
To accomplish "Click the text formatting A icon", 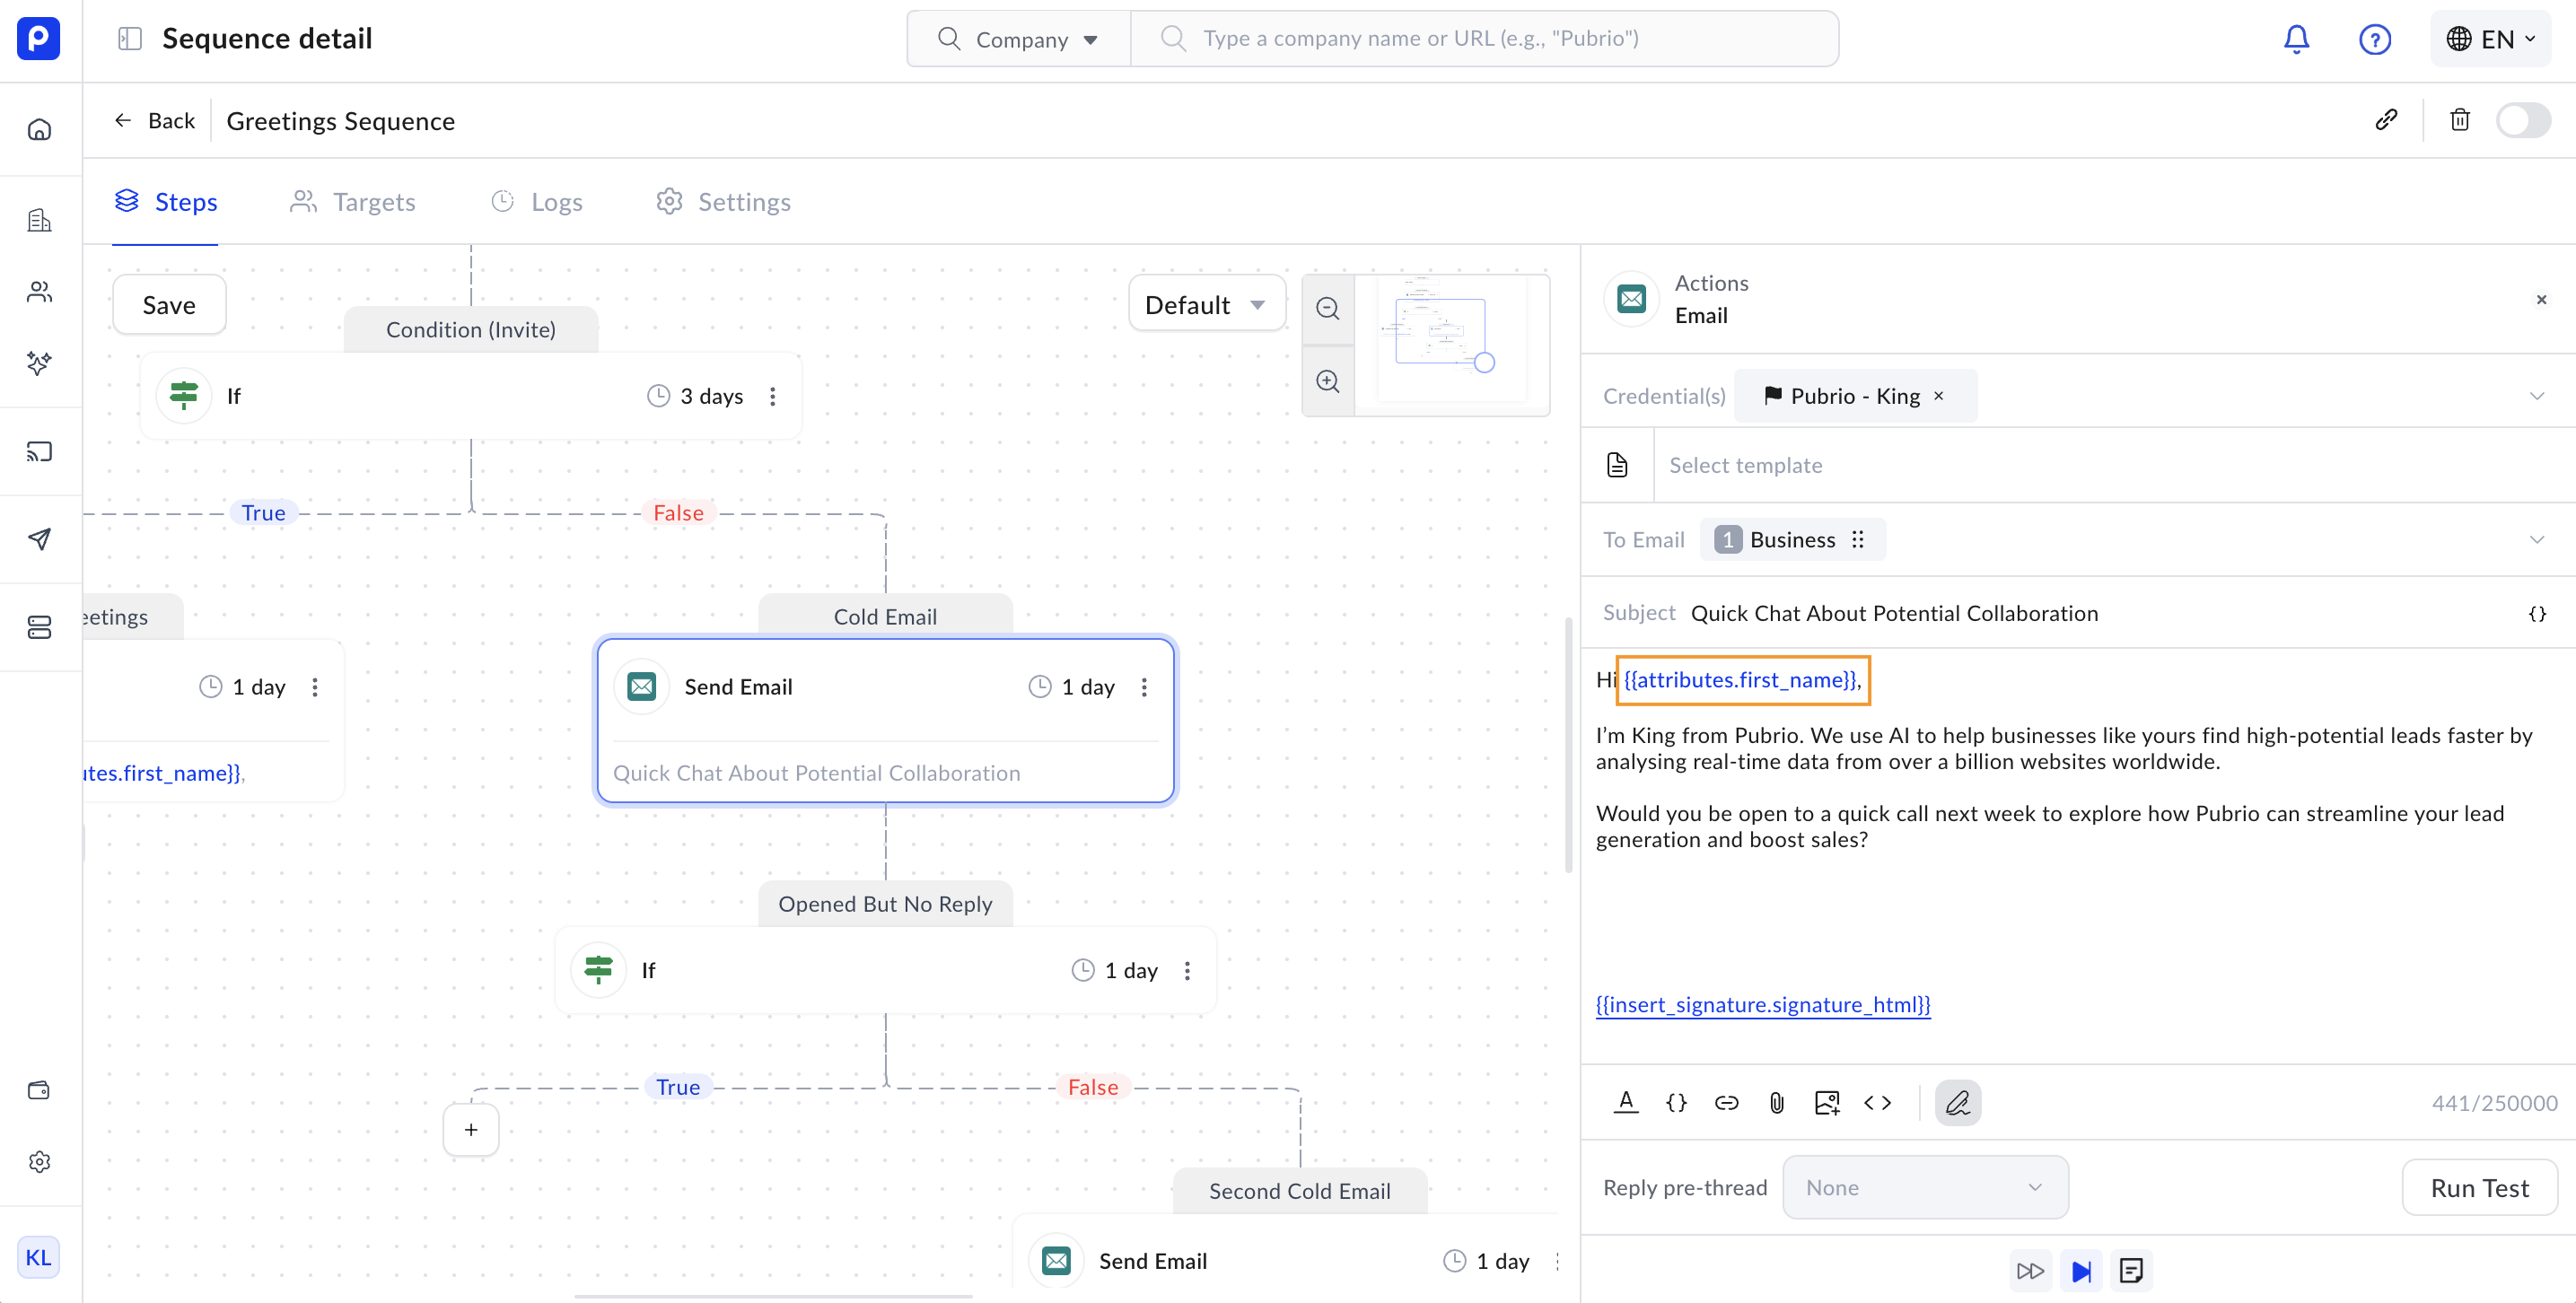I will click(x=1626, y=1102).
